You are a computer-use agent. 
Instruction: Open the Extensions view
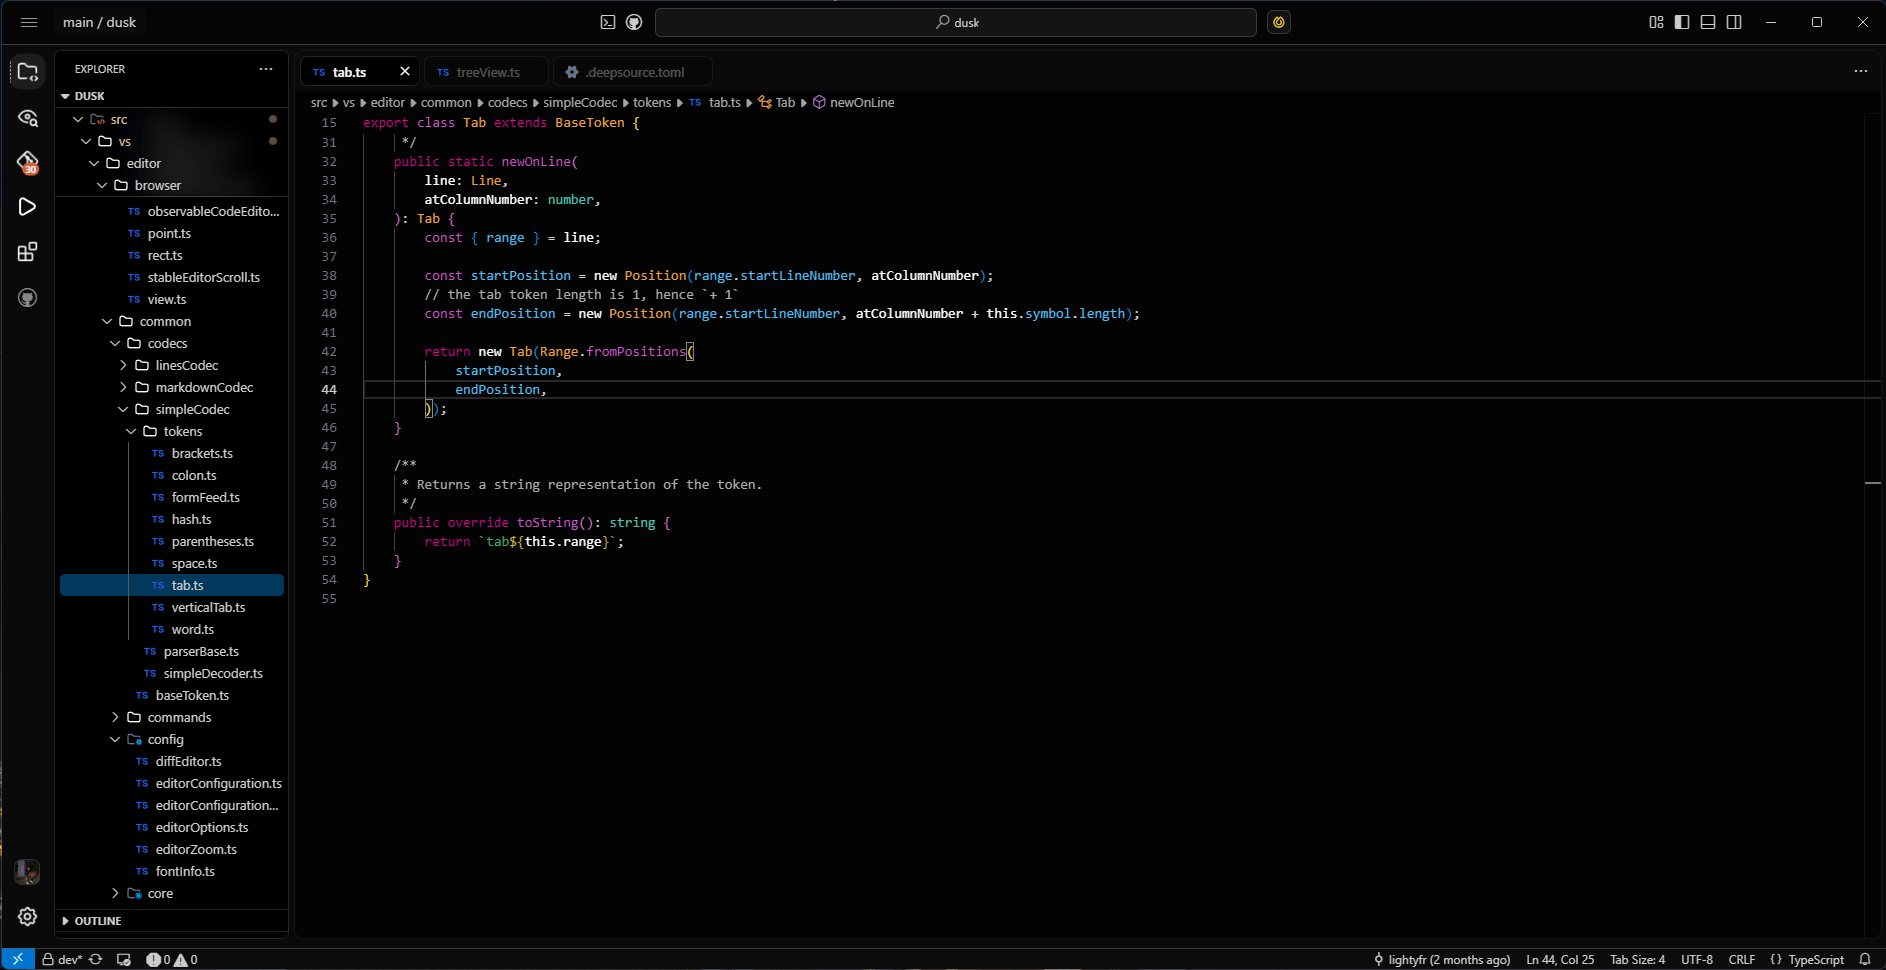[x=28, y=252]
